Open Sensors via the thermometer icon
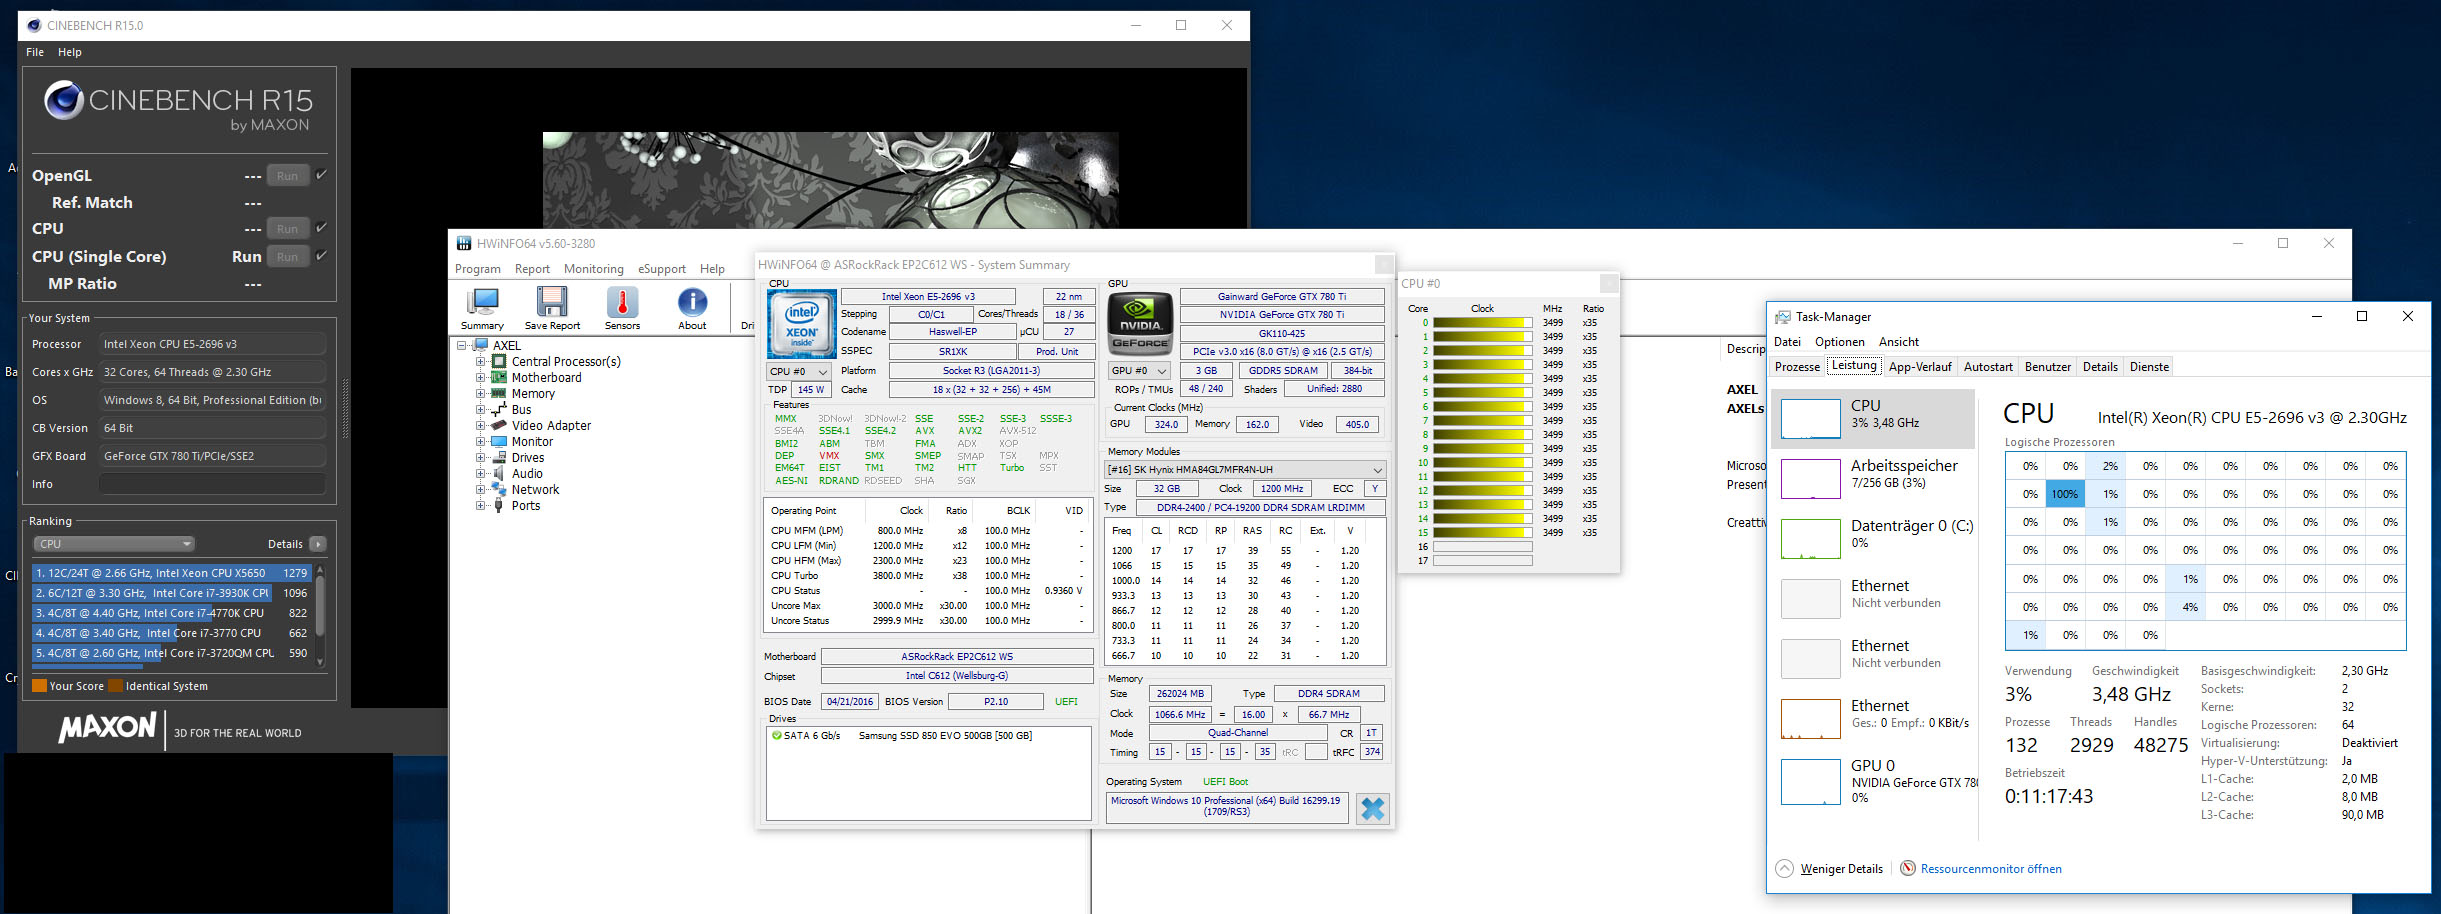Viewport: 2441px width, 914px height. point(622,302)
